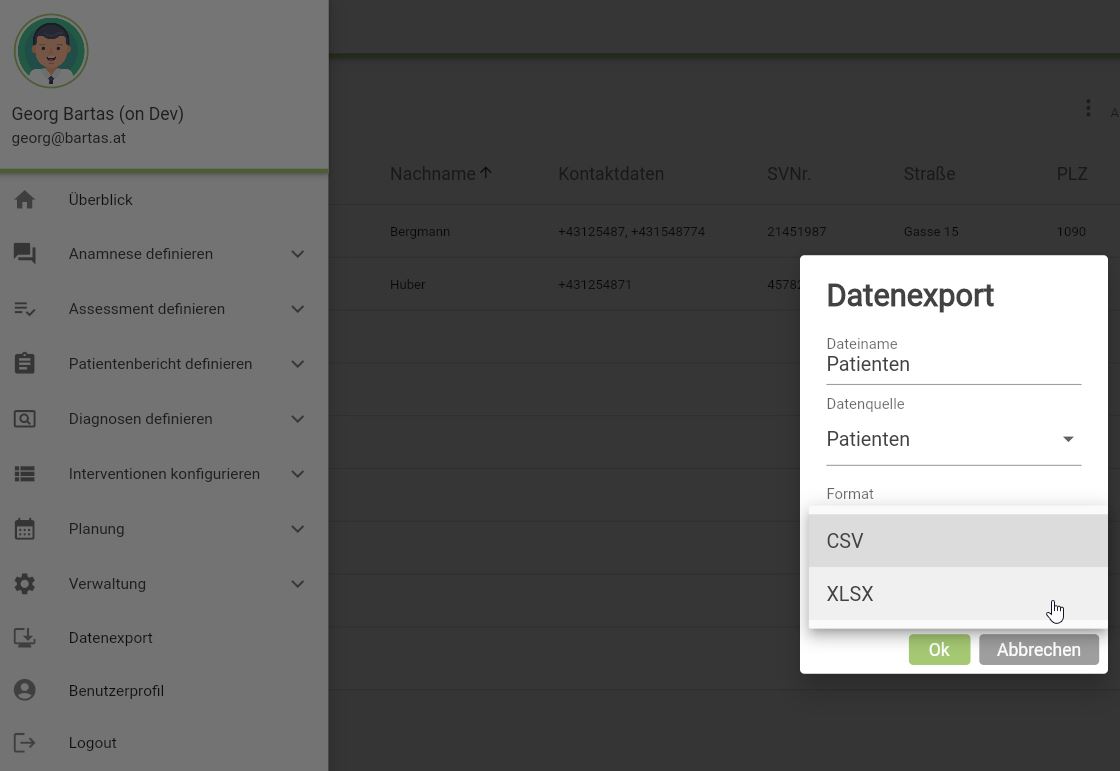Expand the Verwaltung submenu chevron
This screenshot has height=771, width=1120.
click(297, 584)
